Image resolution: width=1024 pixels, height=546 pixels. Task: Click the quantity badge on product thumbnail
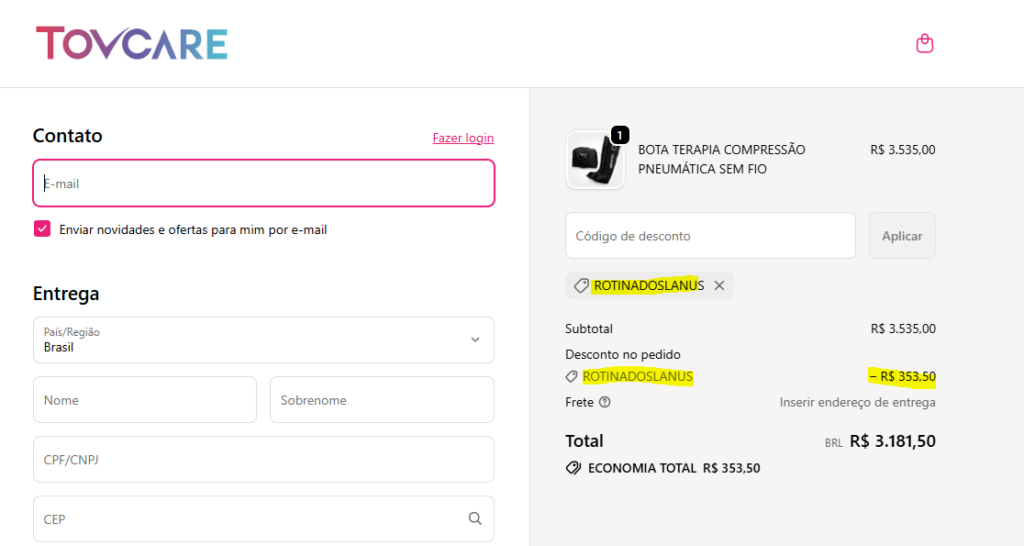click(619, 135)
